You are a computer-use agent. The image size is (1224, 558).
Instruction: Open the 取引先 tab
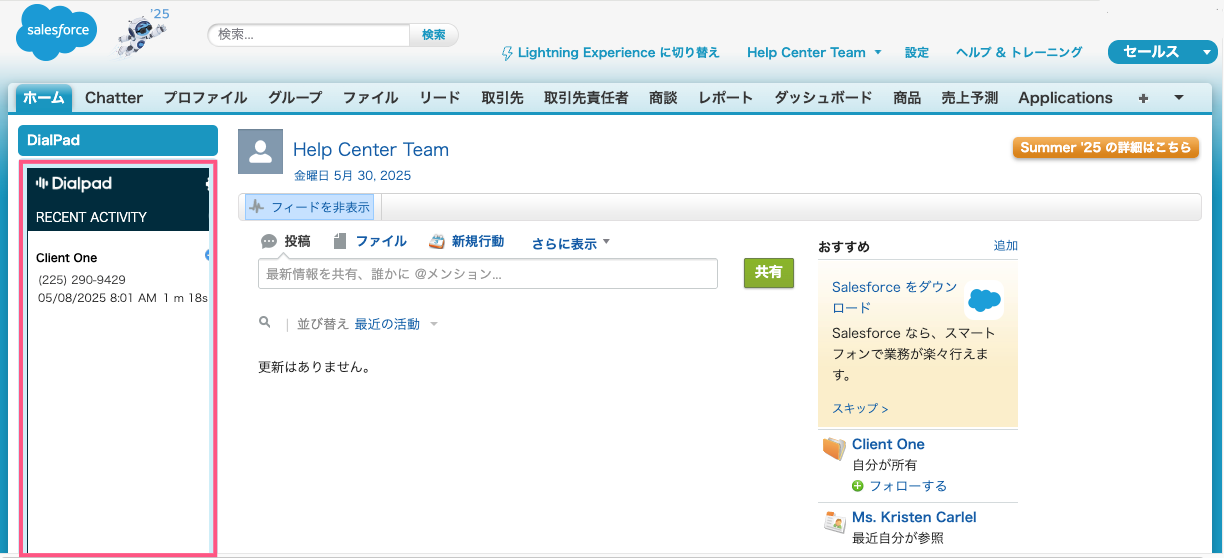[x=502, y=98]
